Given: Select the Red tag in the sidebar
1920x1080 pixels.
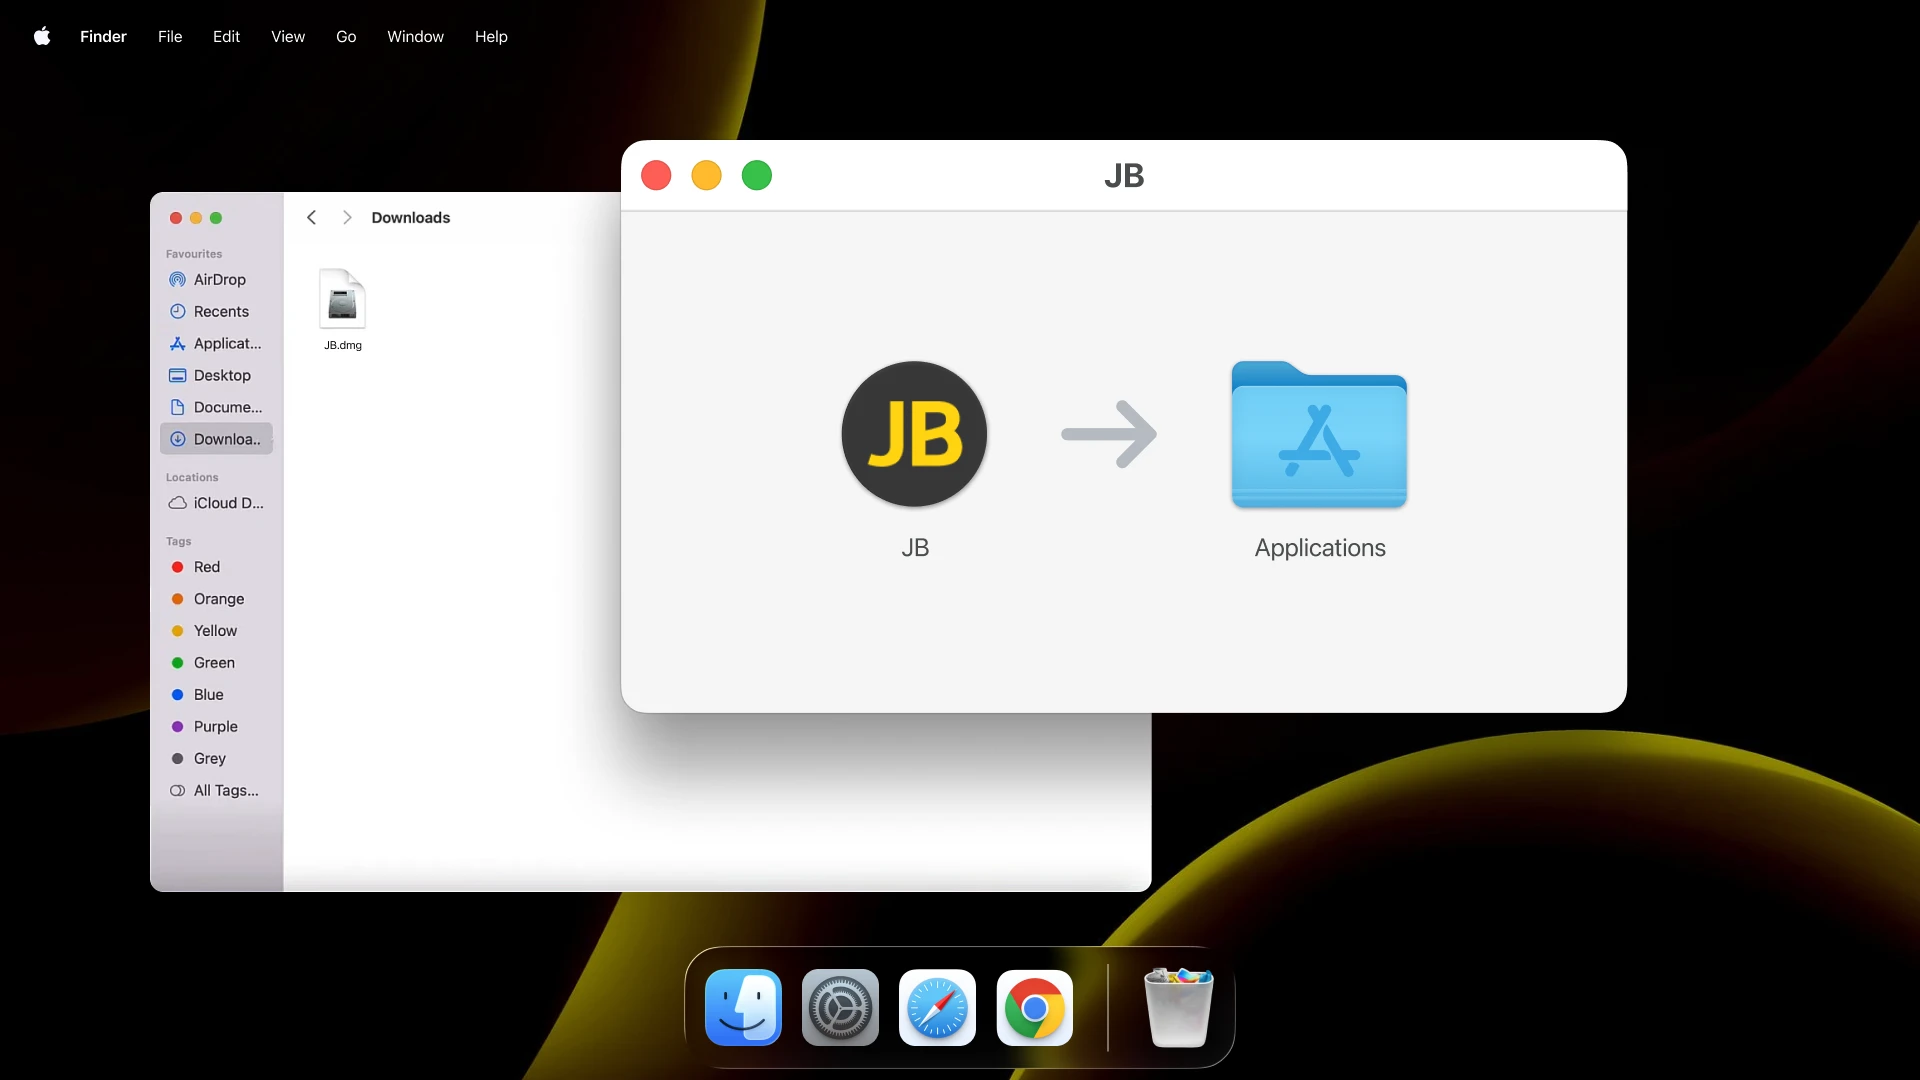Looking at the screenshot, I should tap(208, 567).
